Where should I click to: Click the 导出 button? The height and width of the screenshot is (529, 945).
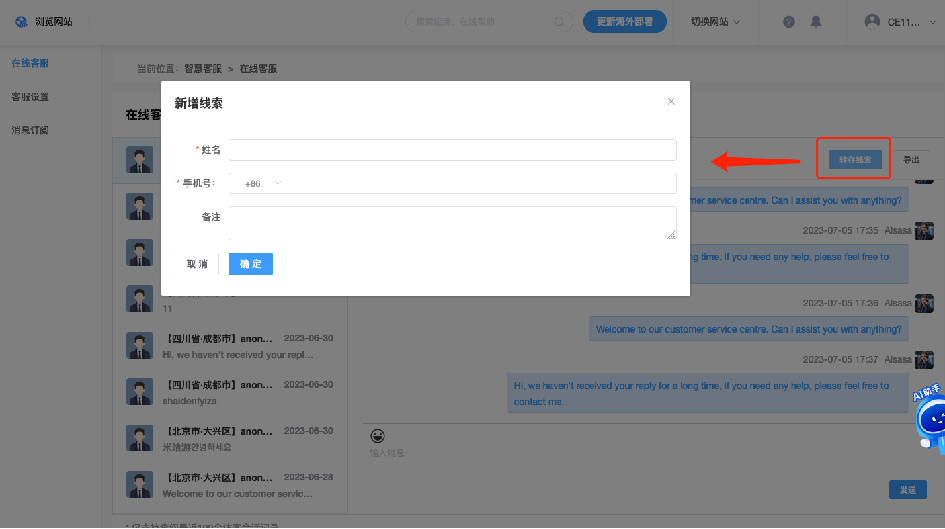click(x=911, y=160)
